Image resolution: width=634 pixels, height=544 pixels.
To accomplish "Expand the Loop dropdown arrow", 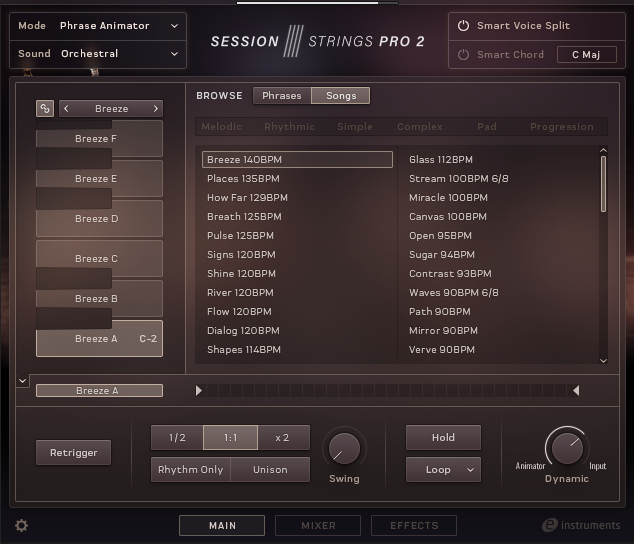I will tap(470, 470).
